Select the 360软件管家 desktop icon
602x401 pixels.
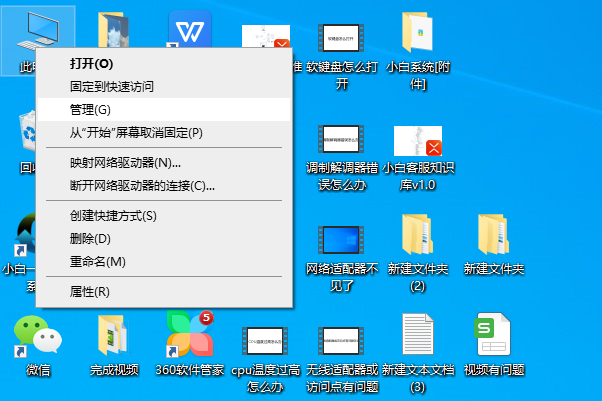click(190, 336)
